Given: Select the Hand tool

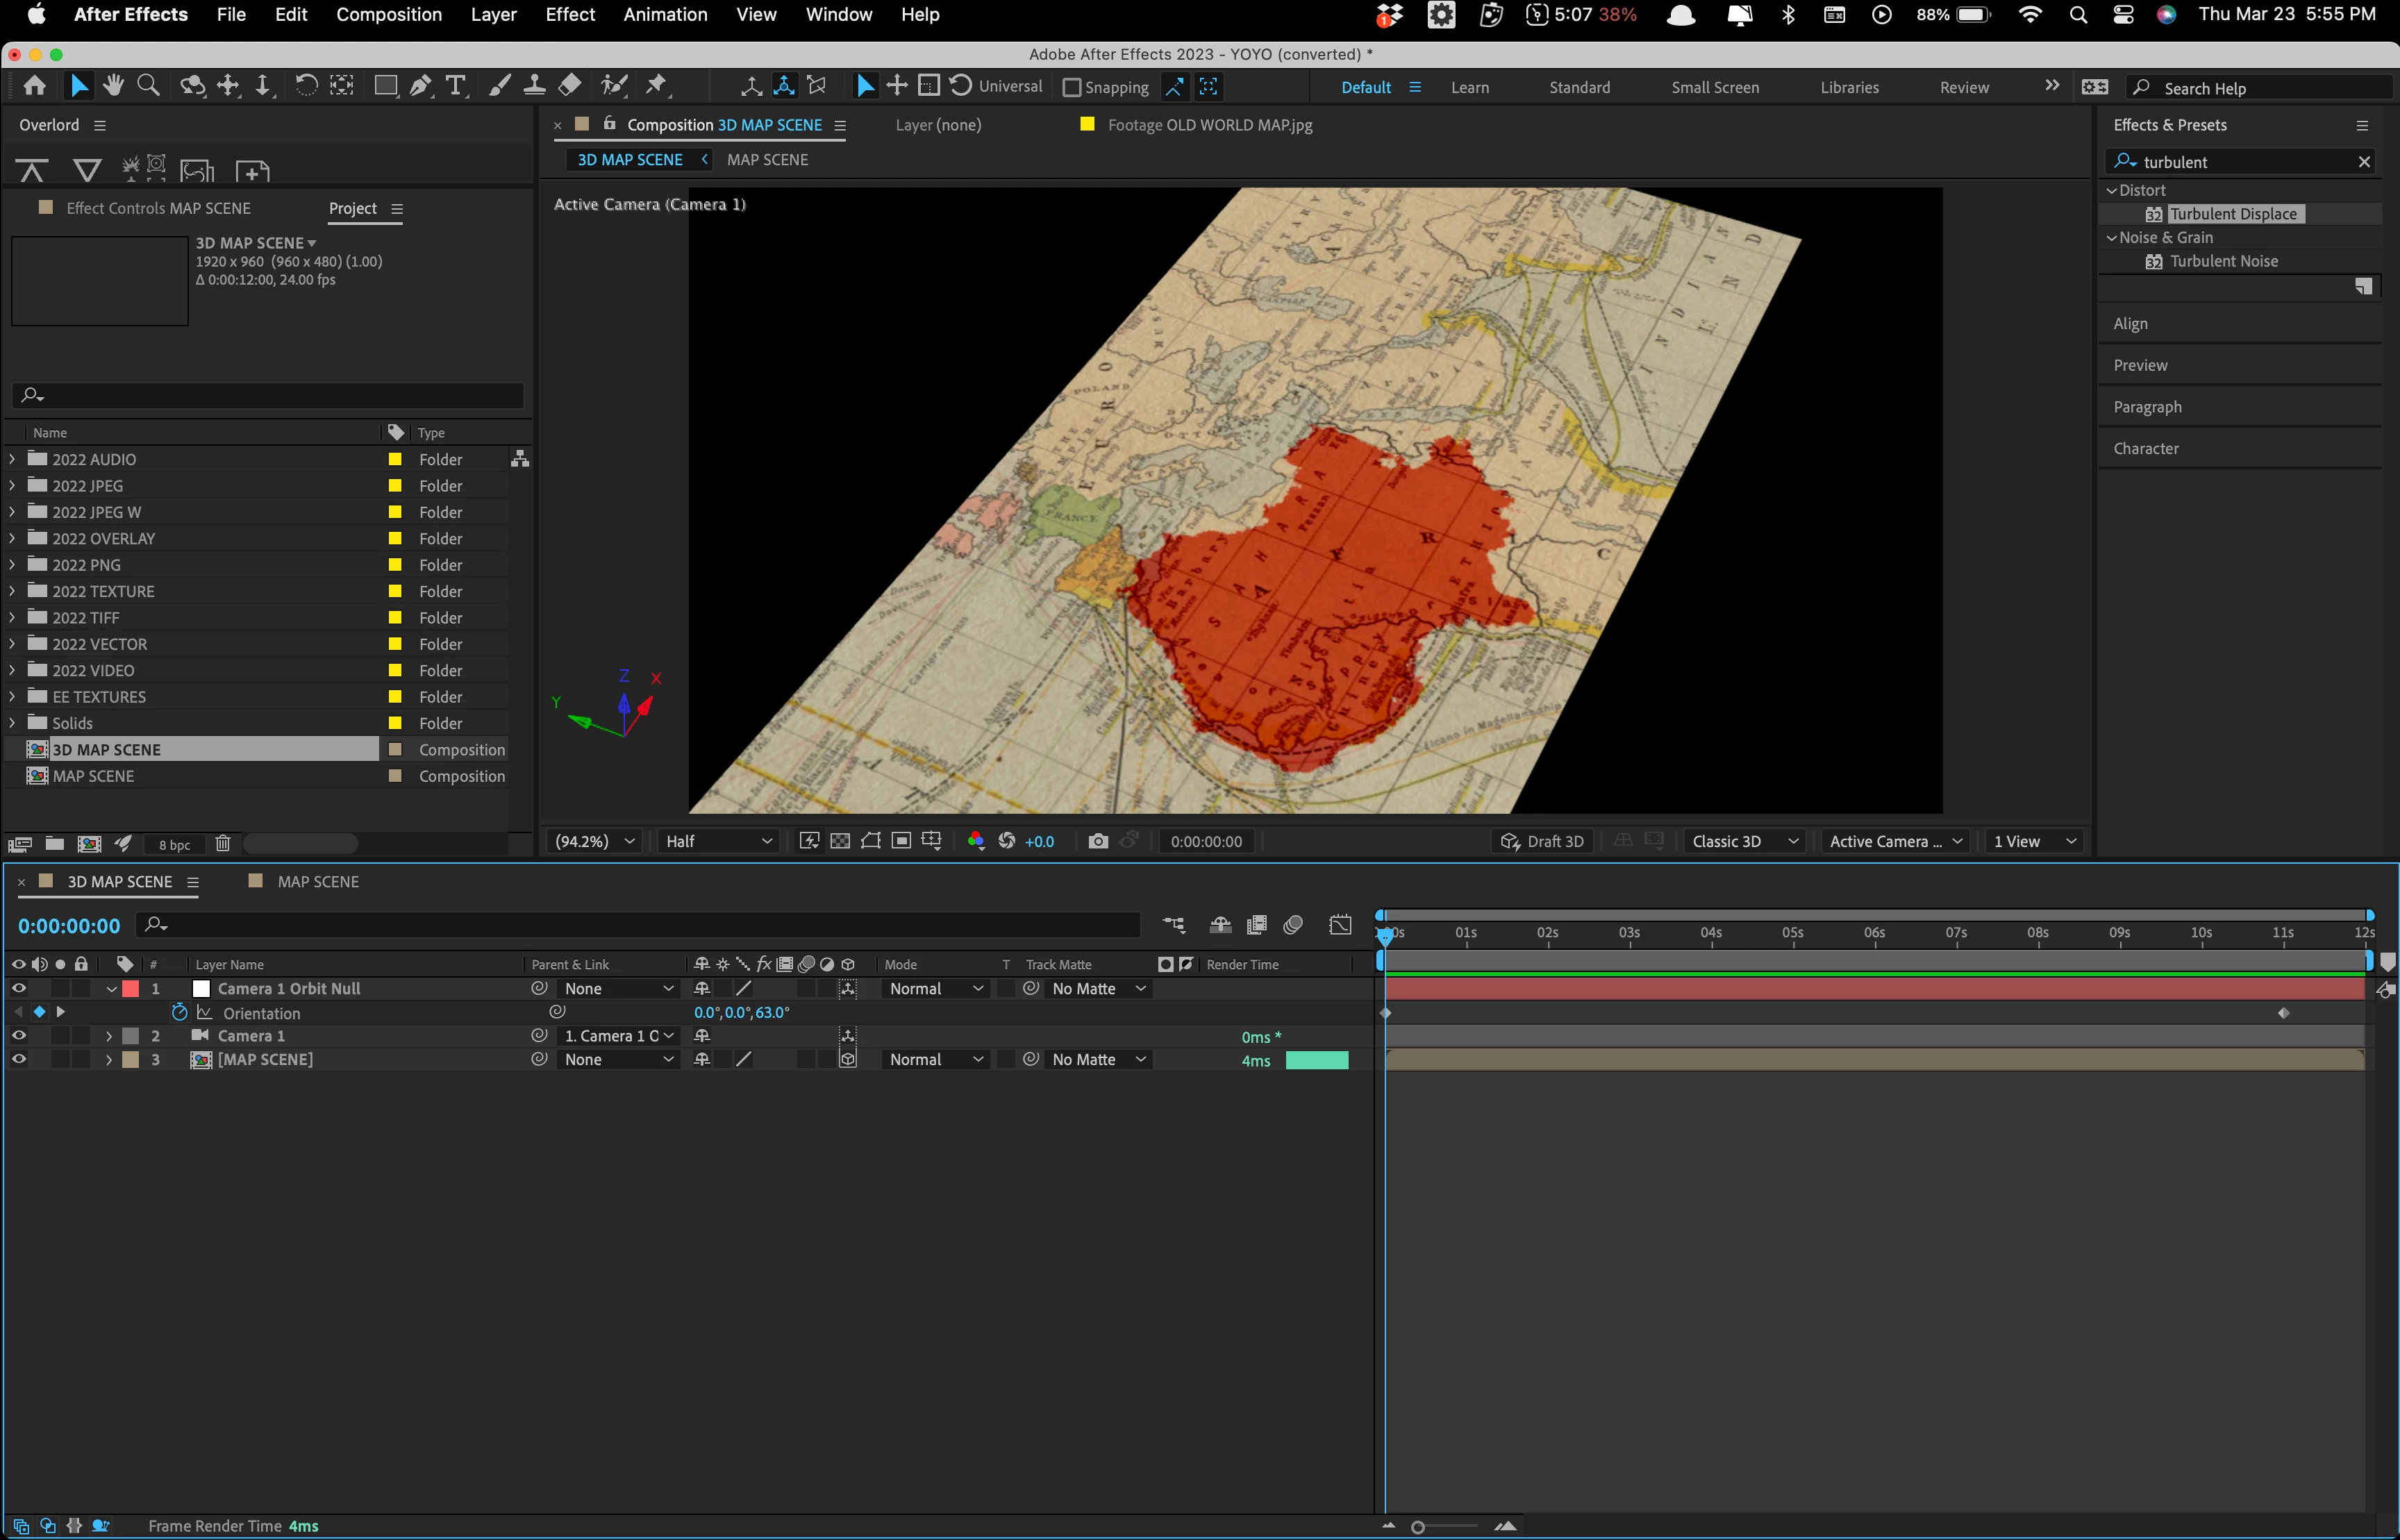Looking at the screenshot, I should click(113, 86).
